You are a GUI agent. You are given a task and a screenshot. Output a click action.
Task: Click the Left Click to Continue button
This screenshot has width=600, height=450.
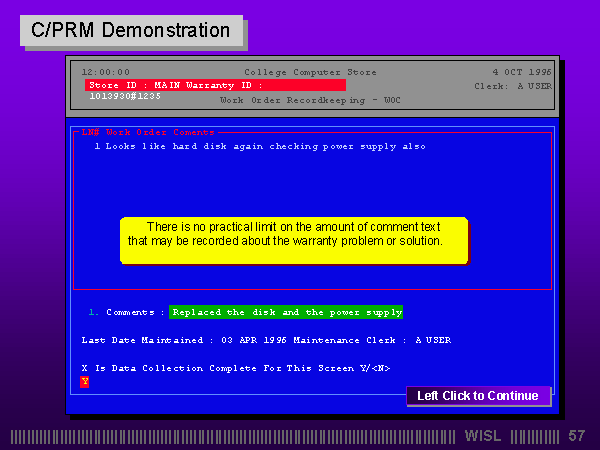[478, 396]
